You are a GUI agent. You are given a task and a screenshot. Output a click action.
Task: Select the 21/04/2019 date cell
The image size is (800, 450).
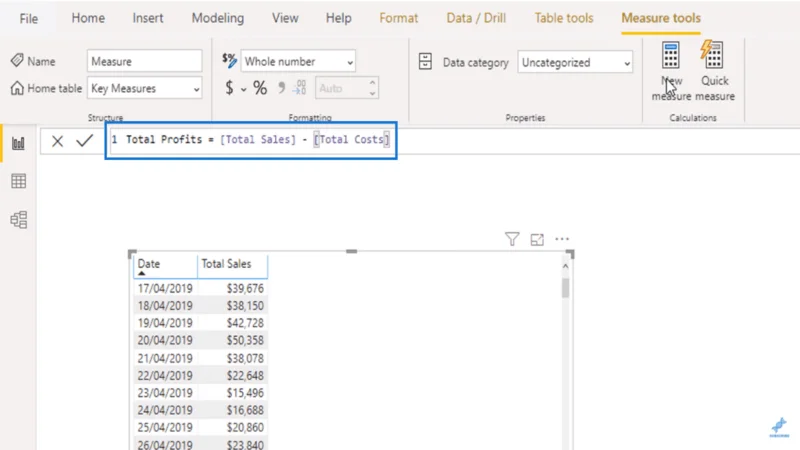click(x=165, y=358)
